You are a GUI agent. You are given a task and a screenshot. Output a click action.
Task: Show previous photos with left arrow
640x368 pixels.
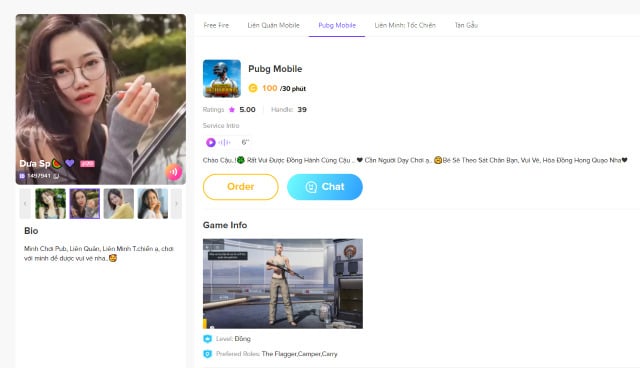click(25, 204)
